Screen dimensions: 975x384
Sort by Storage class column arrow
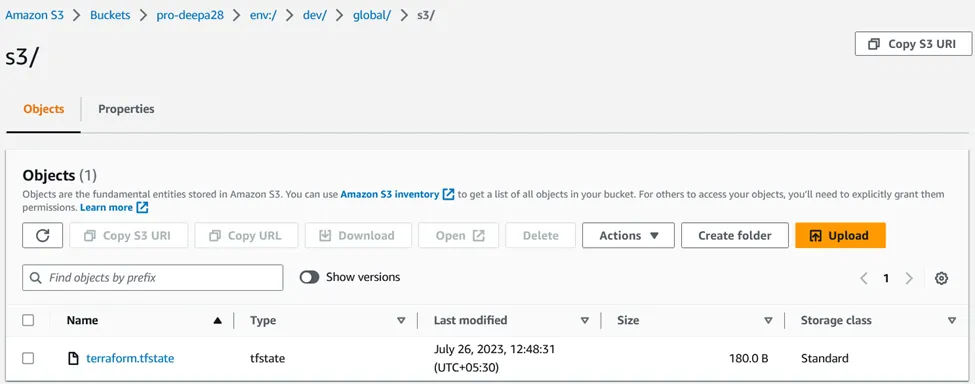[x=952, y=321]
